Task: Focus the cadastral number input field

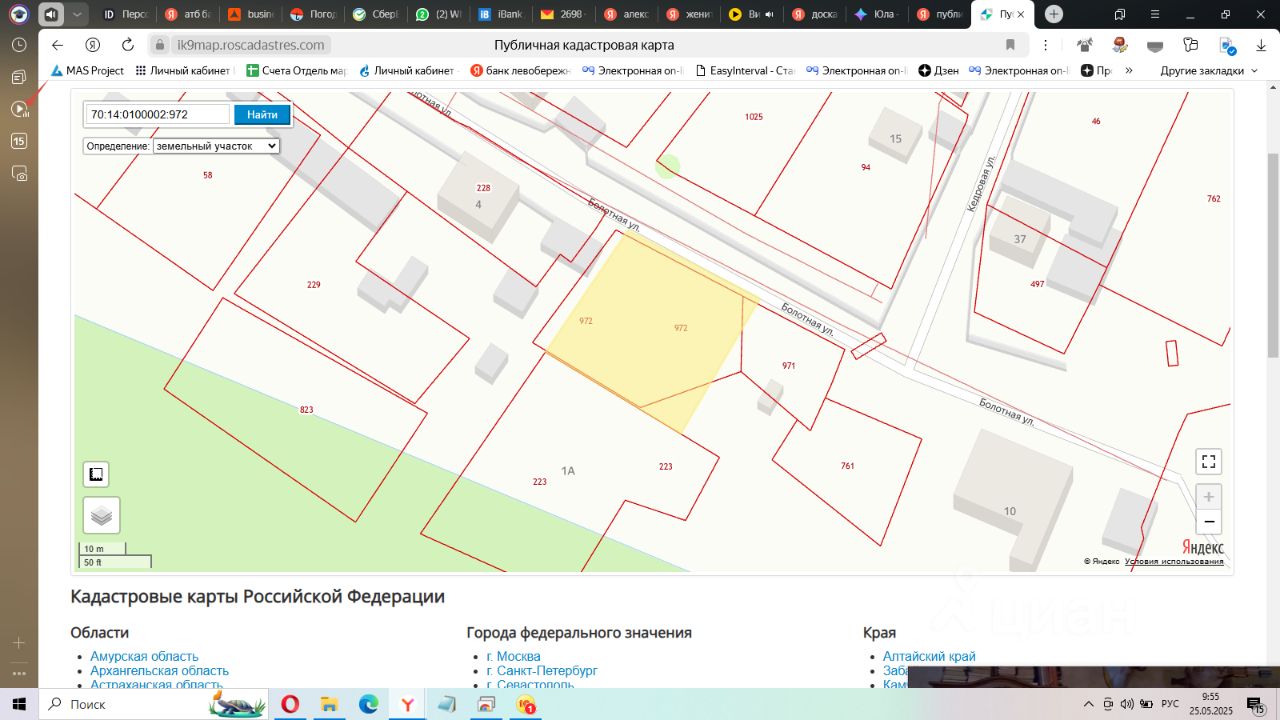Action: 157,115
